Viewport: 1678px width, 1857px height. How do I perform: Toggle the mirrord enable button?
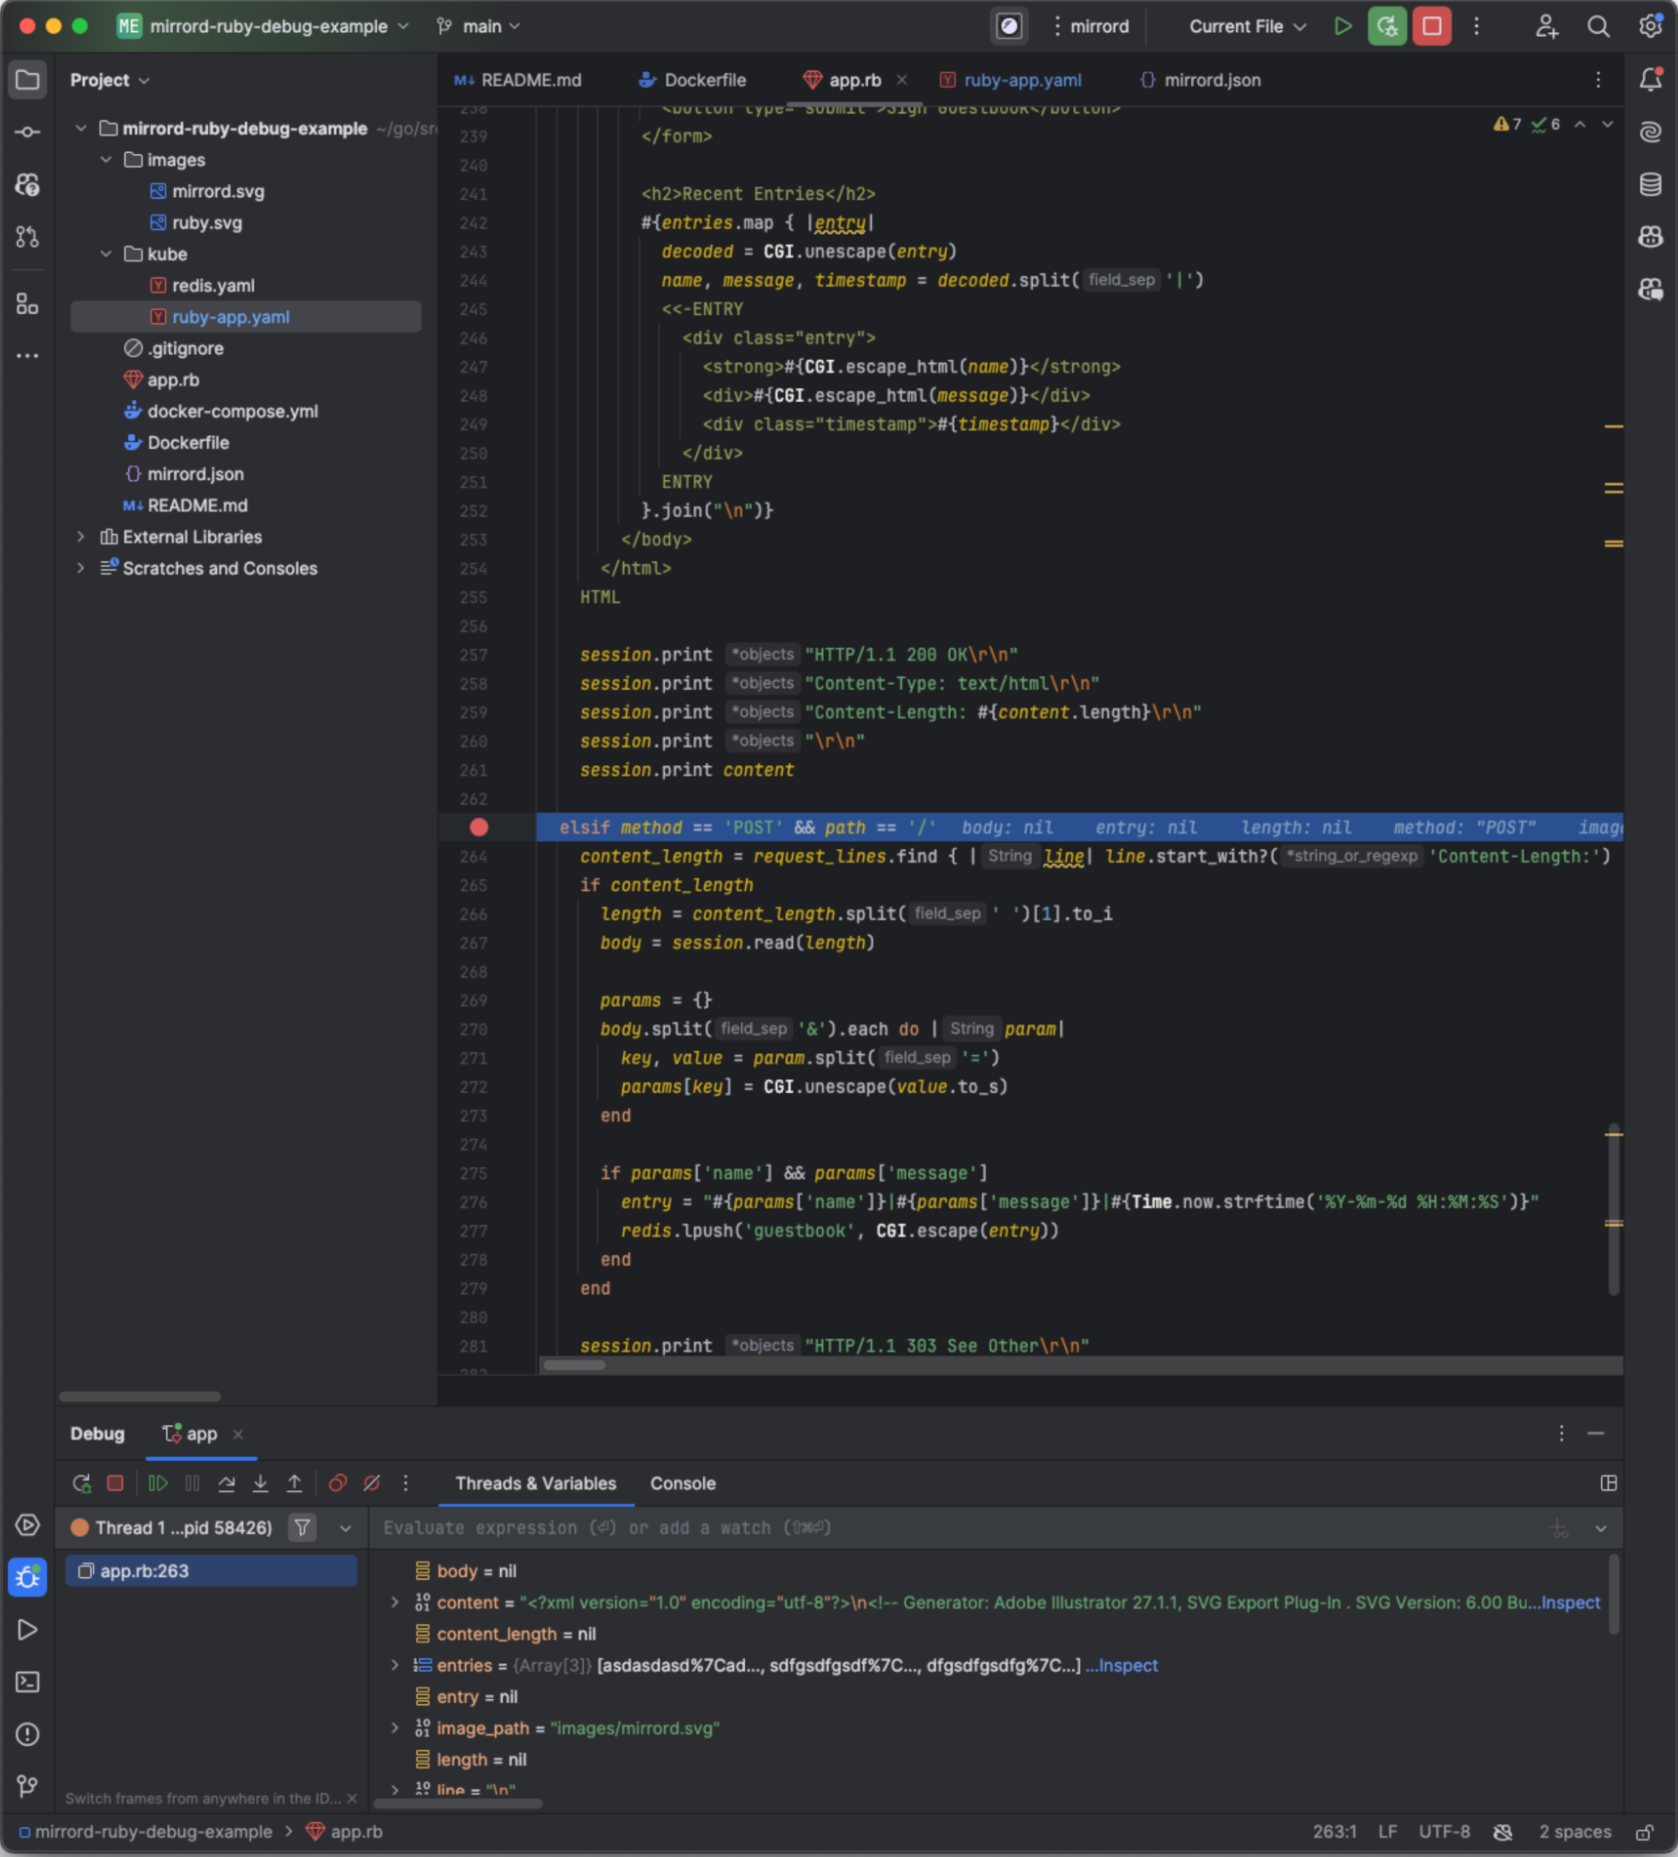[x=1009, y=27]
